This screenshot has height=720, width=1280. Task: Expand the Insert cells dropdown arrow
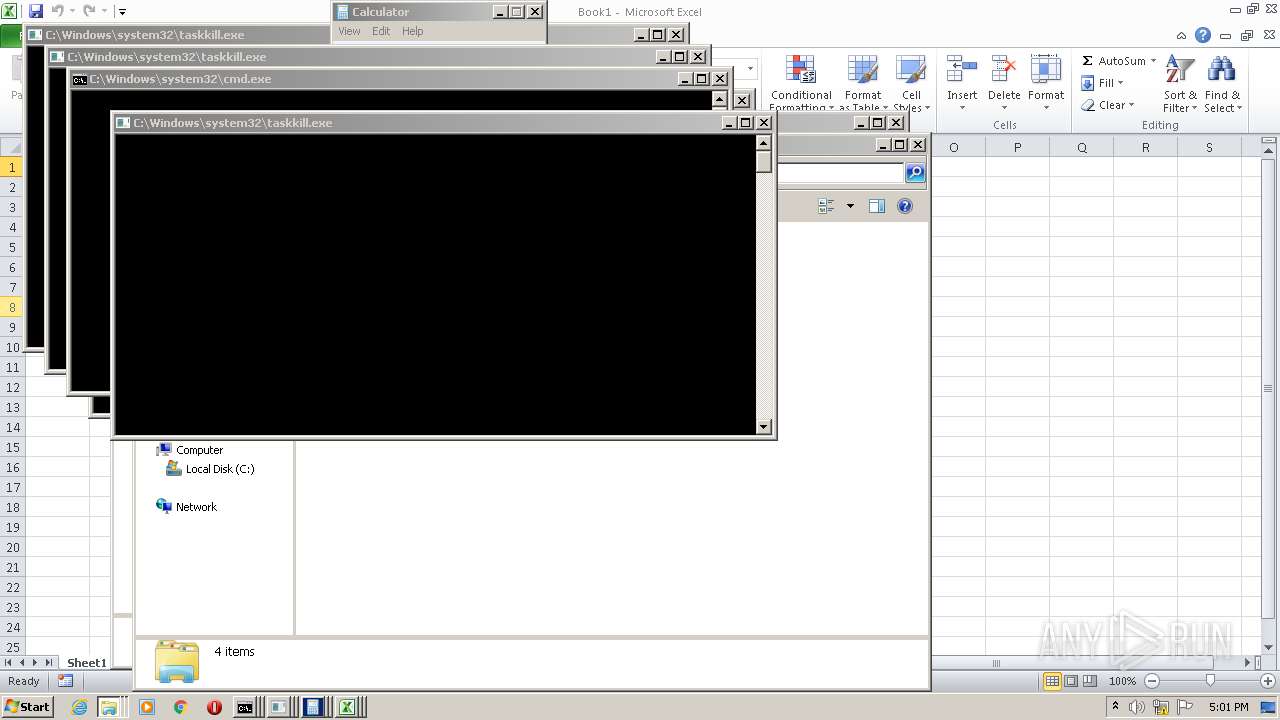point(962,108)
